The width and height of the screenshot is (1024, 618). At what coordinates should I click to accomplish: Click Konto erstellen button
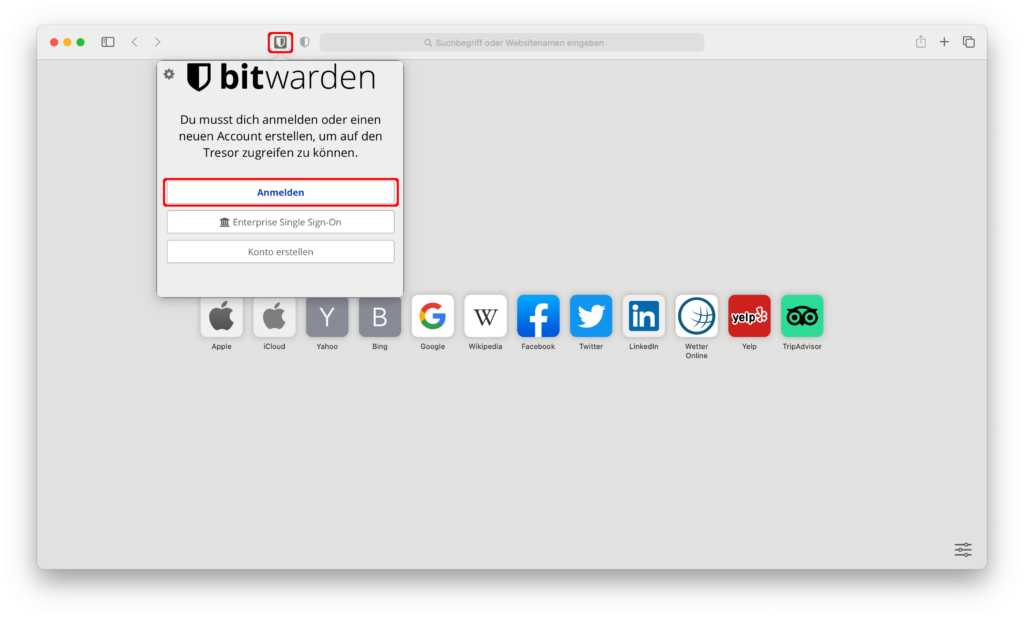click(x=281, y=252)
